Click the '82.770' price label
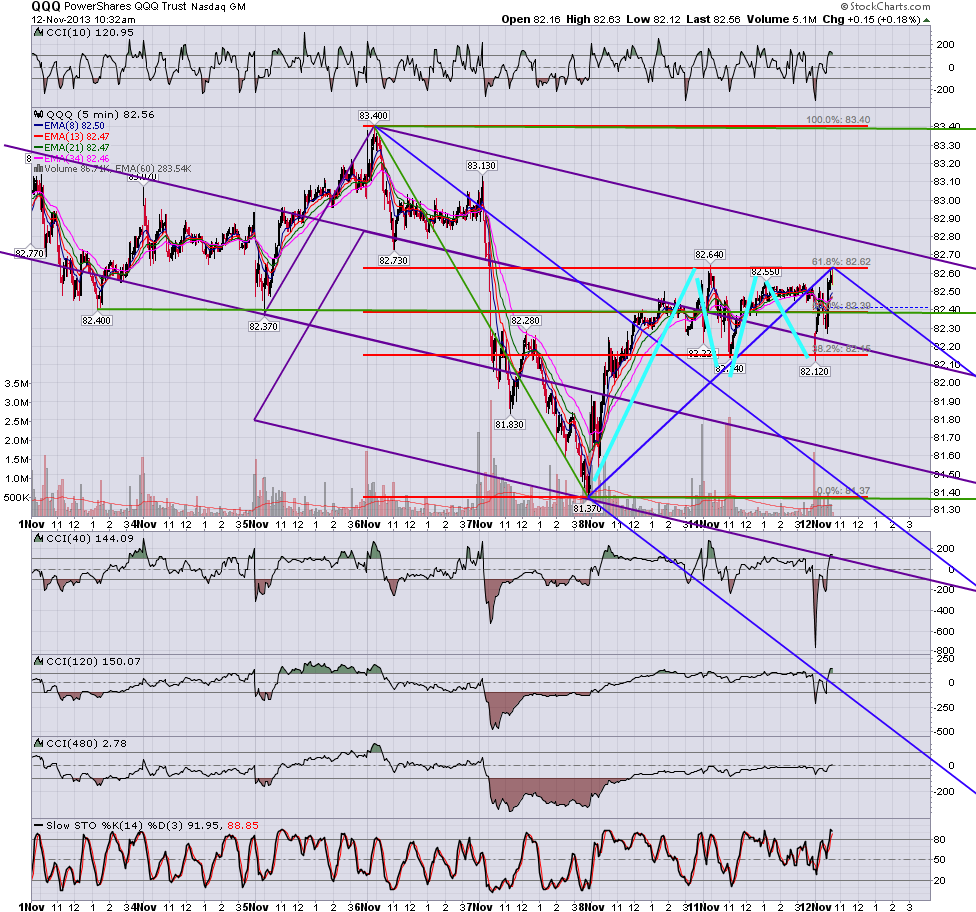The height and width of the screenshot is (912, 976). [30, 253]
